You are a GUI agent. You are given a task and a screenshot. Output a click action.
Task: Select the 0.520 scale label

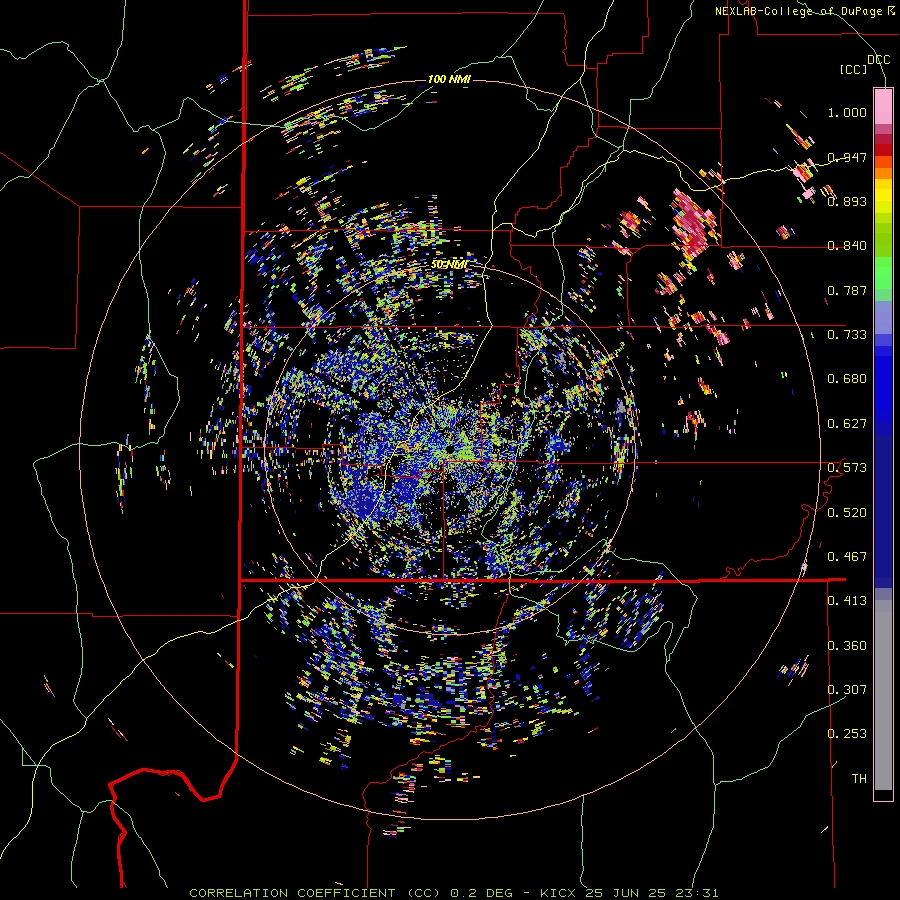click(x=847, y=513)
